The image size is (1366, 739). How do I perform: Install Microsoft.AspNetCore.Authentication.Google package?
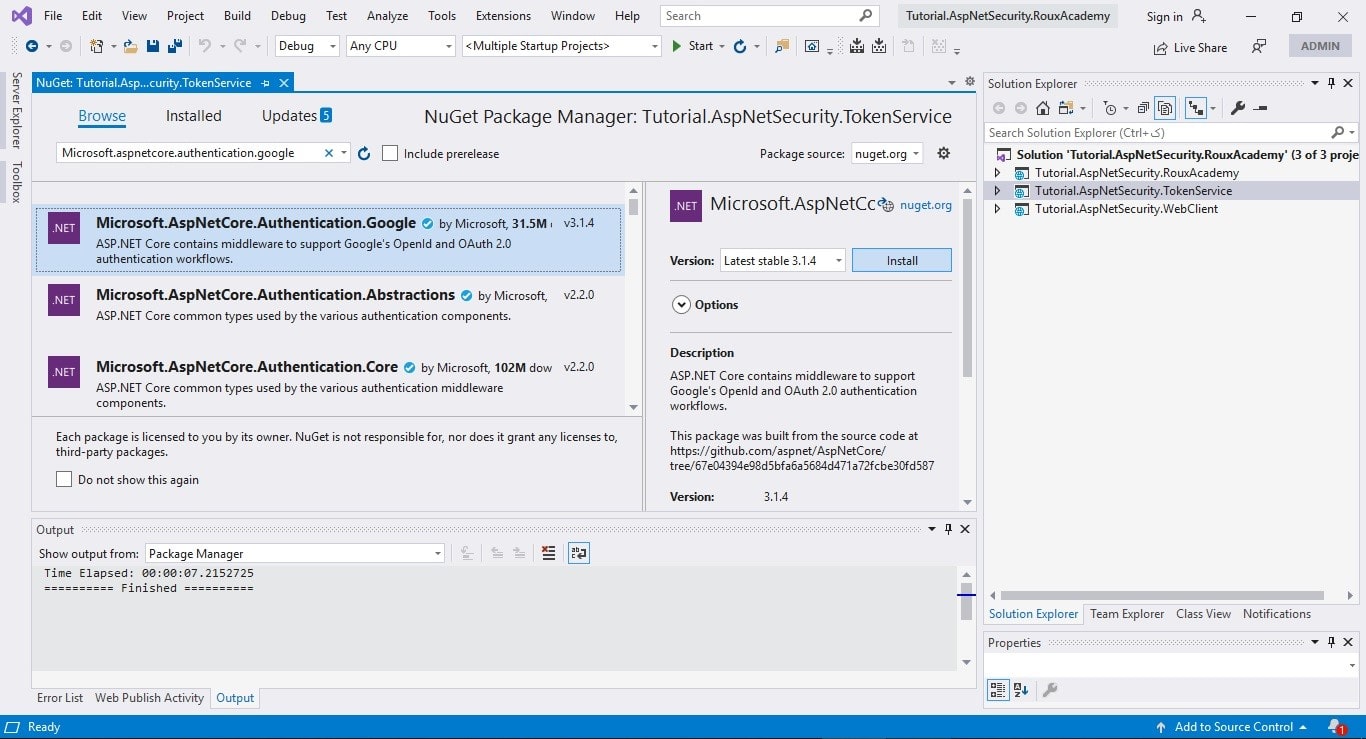point(900,260)
